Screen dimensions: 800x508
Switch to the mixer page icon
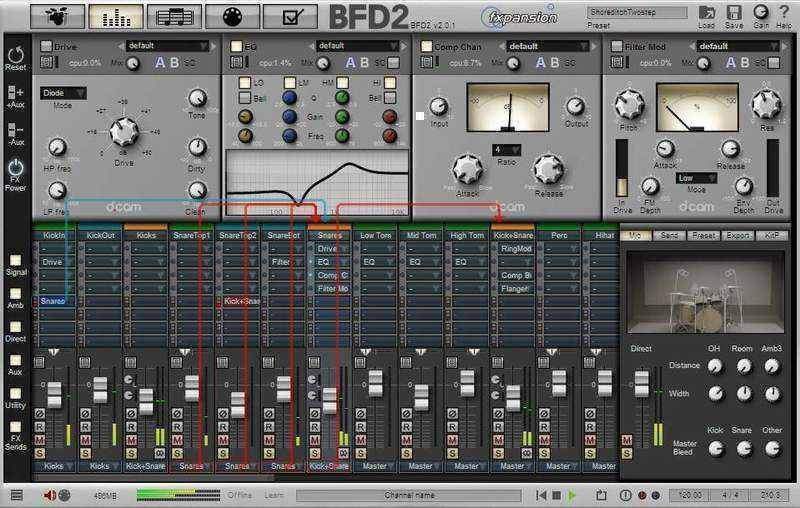pyautogui.click(x=115, y=17)
